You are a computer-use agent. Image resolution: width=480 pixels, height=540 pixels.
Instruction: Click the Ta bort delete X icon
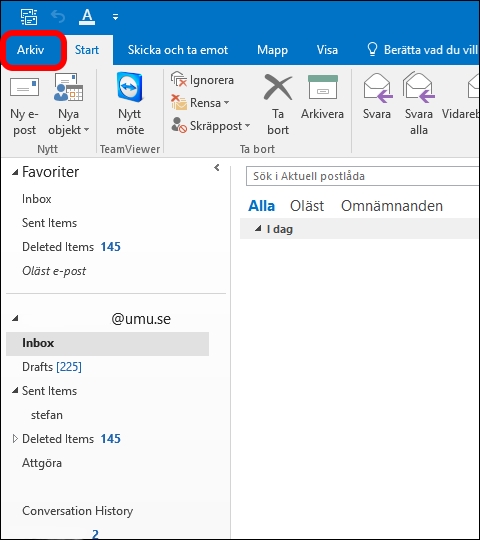click(x=278, y=87)
